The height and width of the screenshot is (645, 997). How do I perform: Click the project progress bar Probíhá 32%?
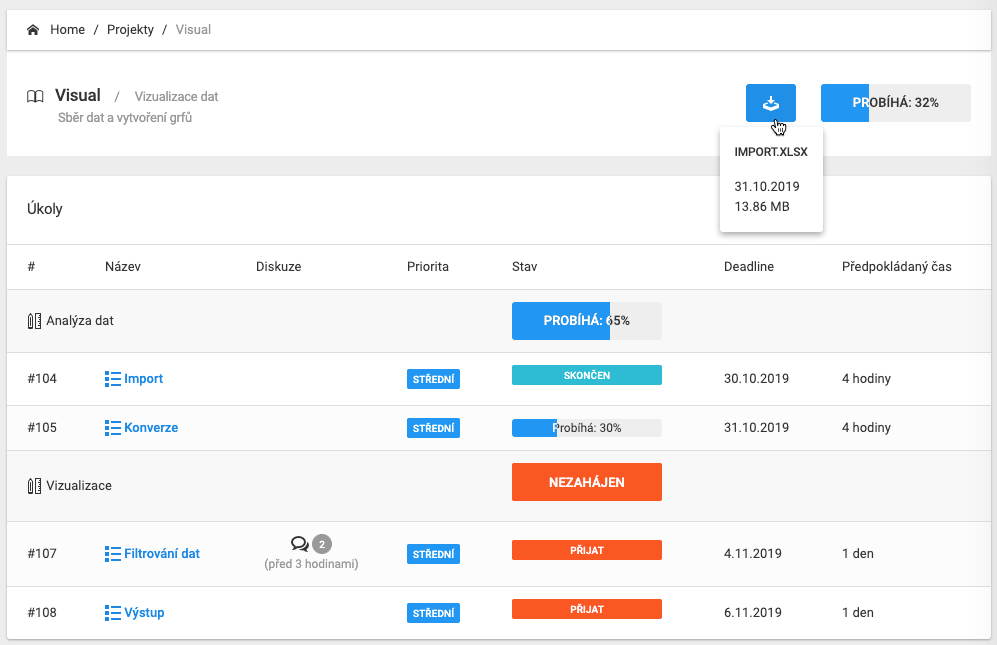point(895,103)
